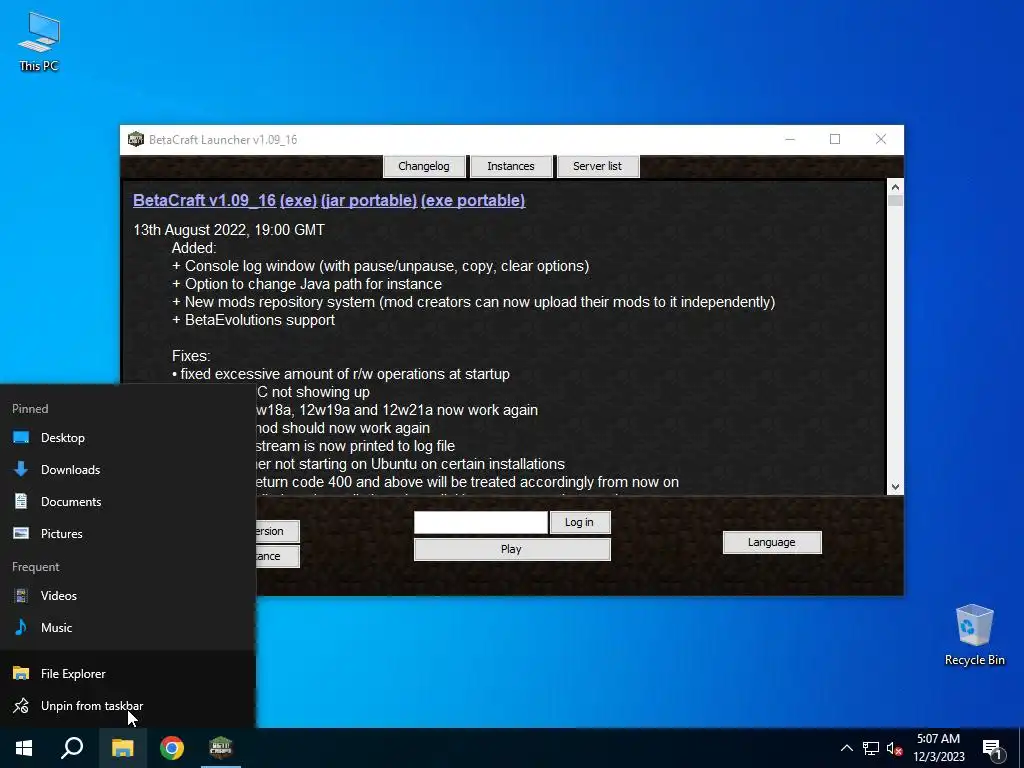1024x768 pixels.
Task: Click the '13th August 2022, 19:00 GMT' line
Action: pos(229,230)
